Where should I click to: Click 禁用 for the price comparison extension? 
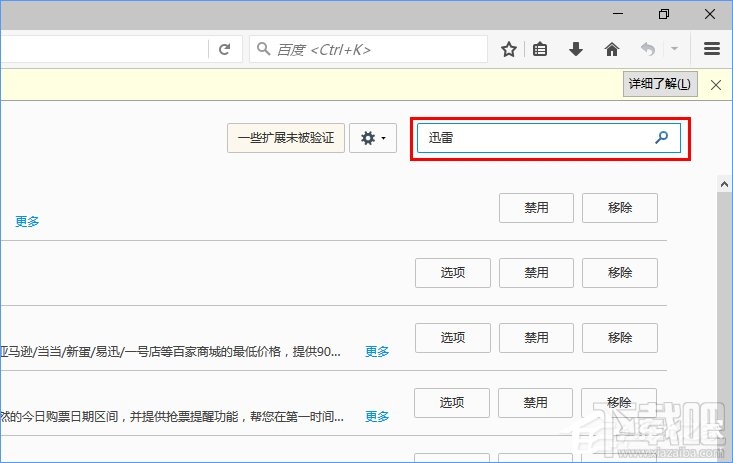(536, 338)
